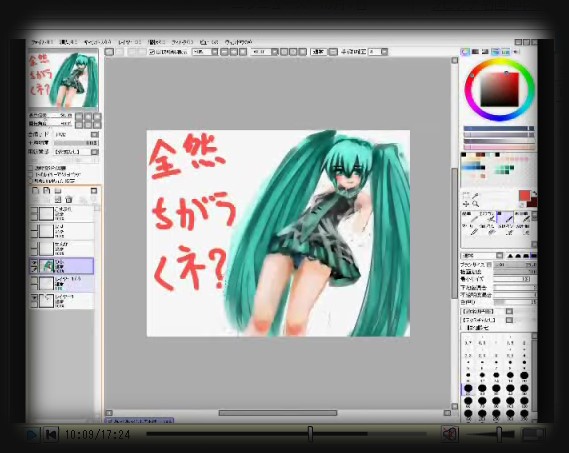Pick a shade in the red saturation square
Viewport: 569px width, 453px height.
tap(500, 89)
